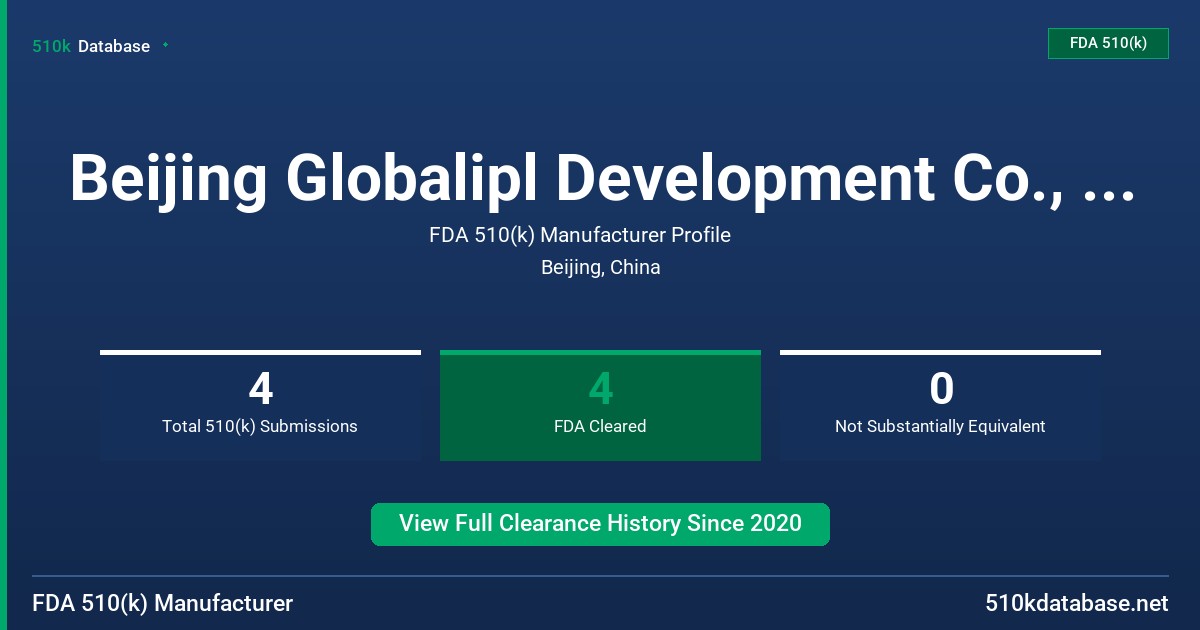Open View Full Clearance History Since 2020
Screen dimensions: 1200x630
point(600,524)
